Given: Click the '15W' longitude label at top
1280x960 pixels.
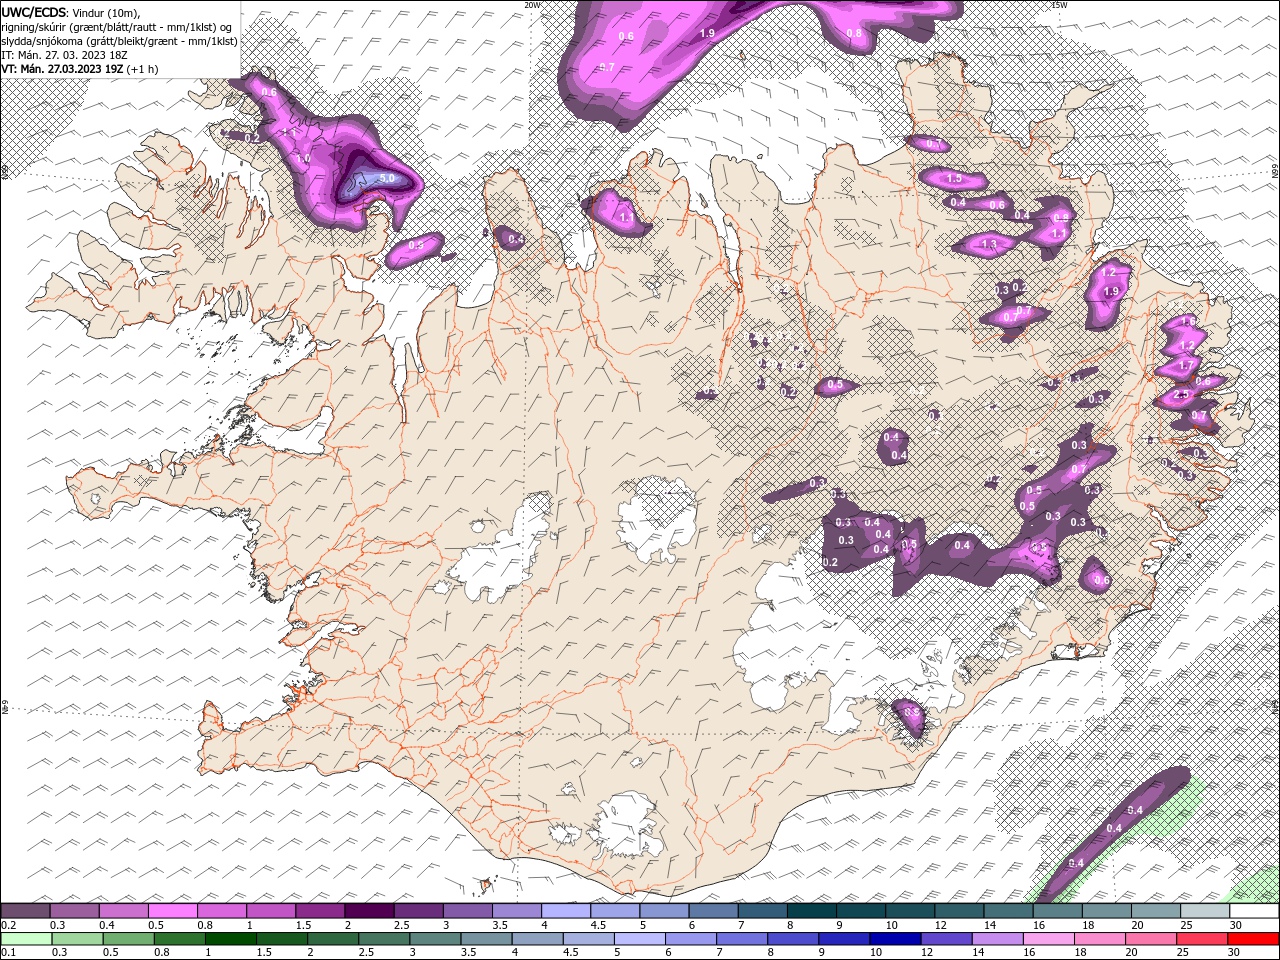Looking at the screenshot, I should click(1060, 5).
